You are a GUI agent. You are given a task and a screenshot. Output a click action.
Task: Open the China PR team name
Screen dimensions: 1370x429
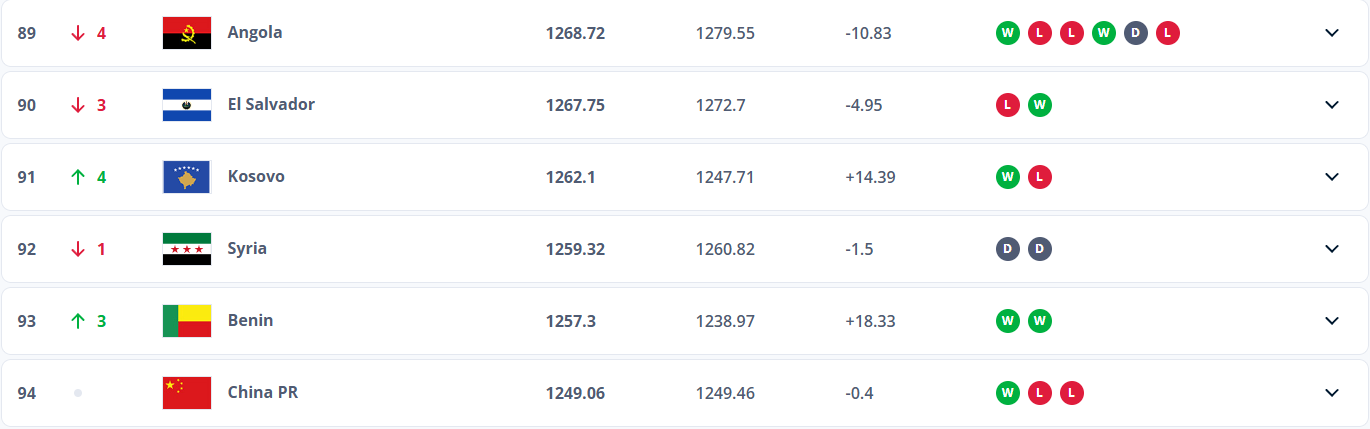pyautogui.click(x=263, y=392)
